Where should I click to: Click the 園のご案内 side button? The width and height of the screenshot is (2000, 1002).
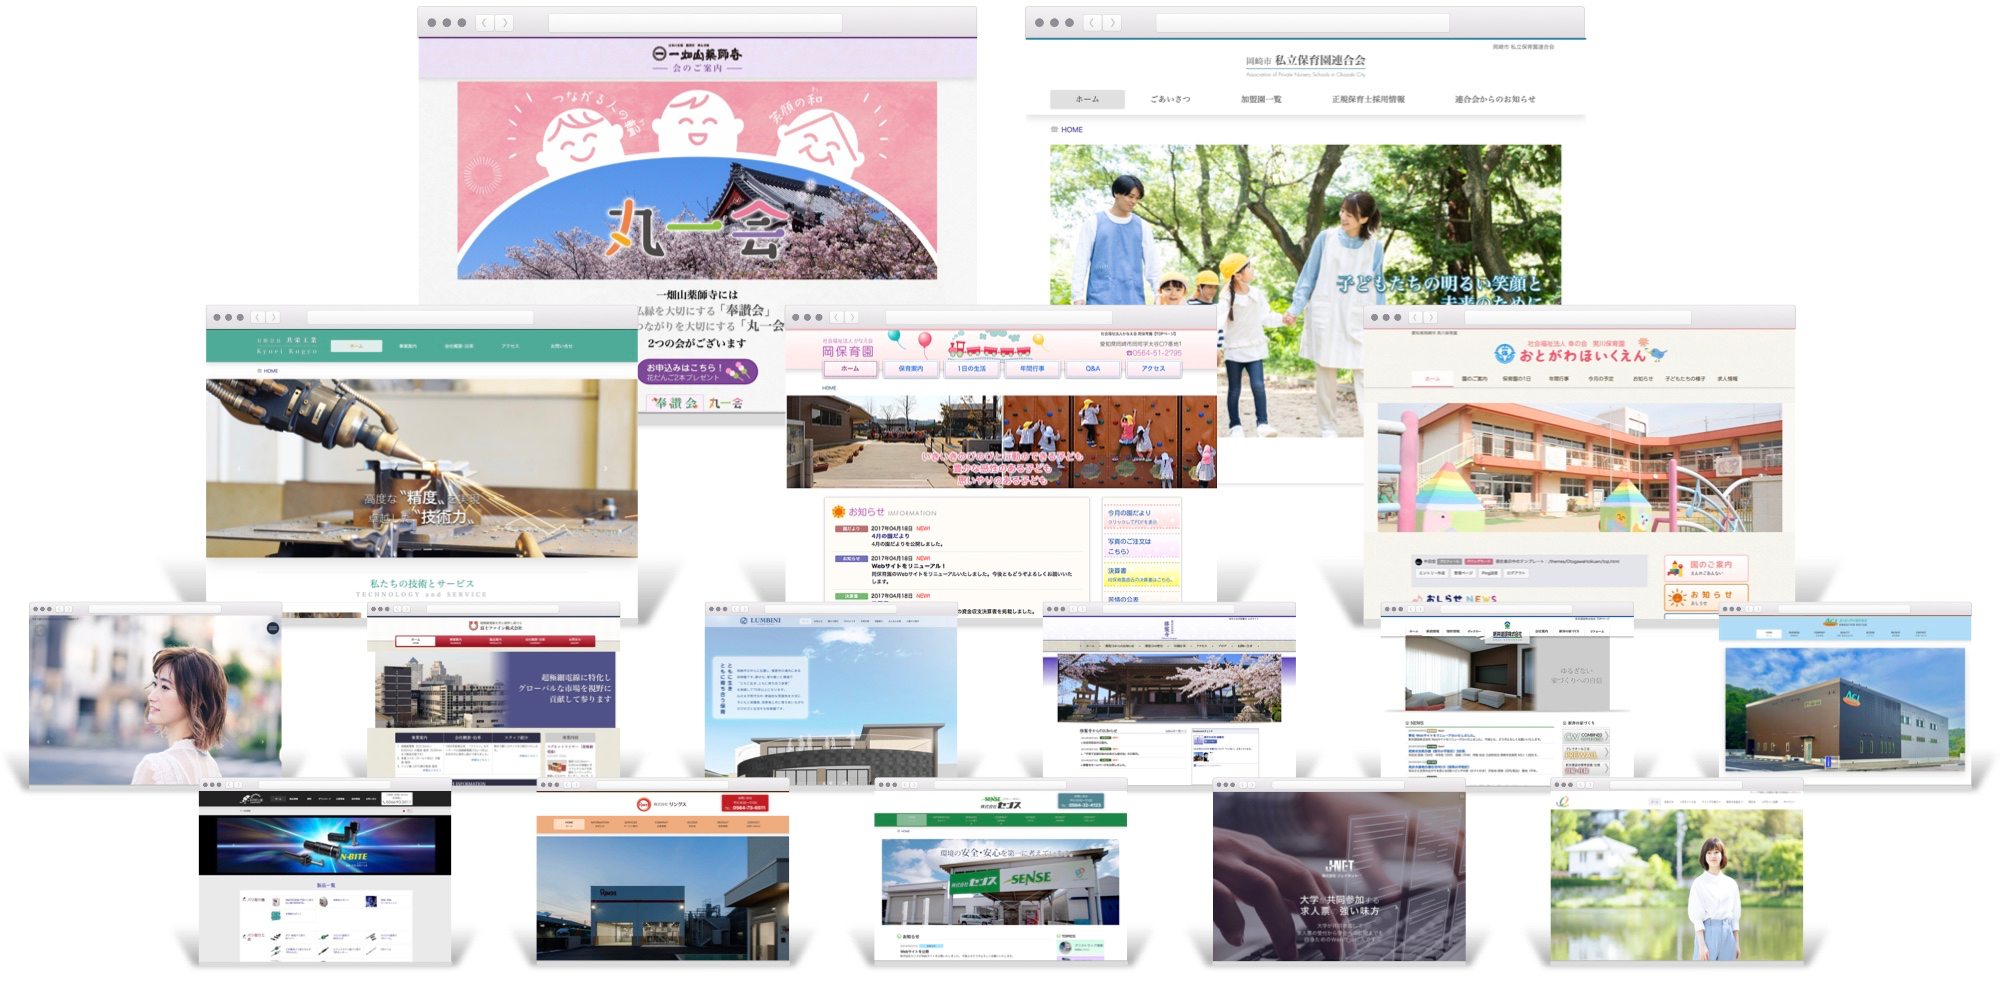(x=1706, y=568)
